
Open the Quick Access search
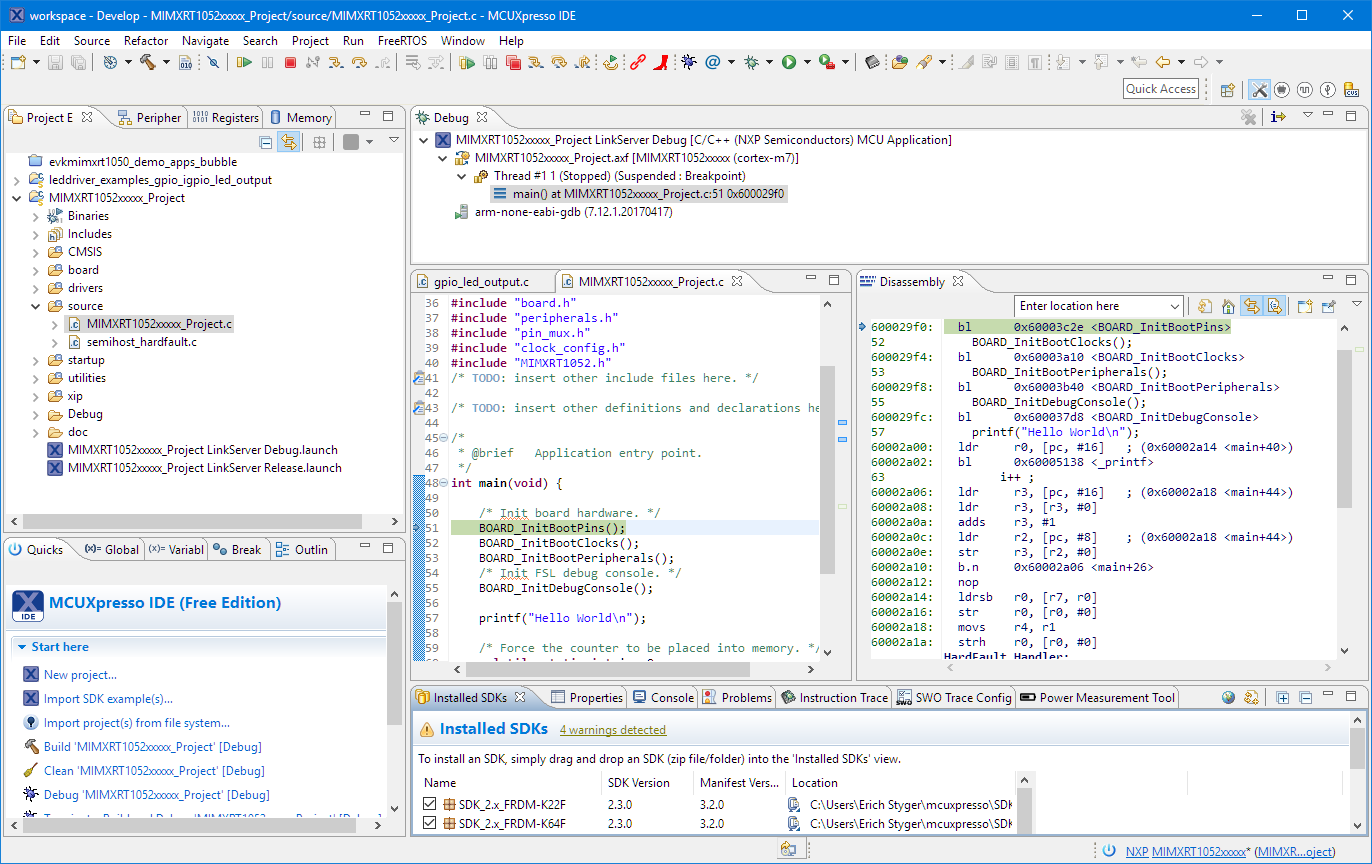coord(1160,88)
